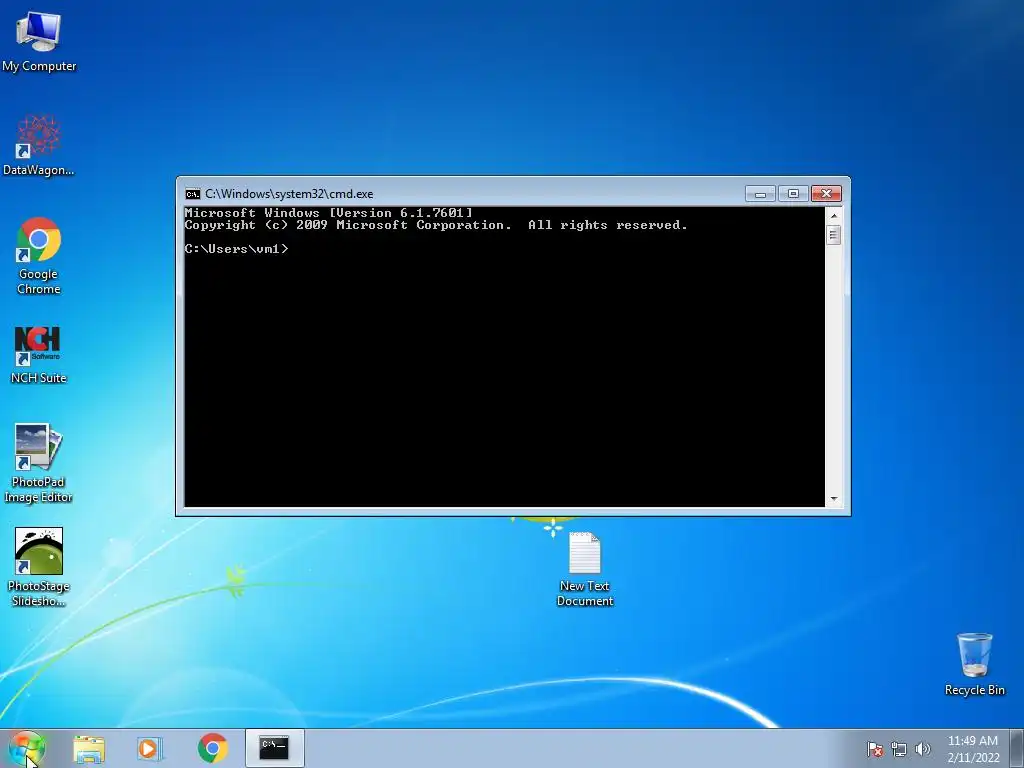
Task: Launch Windows Media Player from taskbar
Action: click(150, 748)
